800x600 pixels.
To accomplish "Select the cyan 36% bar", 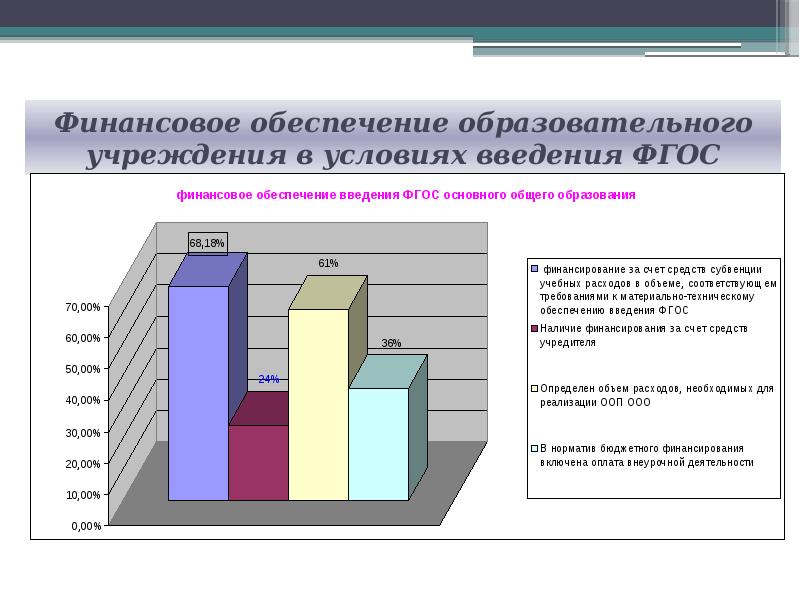I will point(378,443).
